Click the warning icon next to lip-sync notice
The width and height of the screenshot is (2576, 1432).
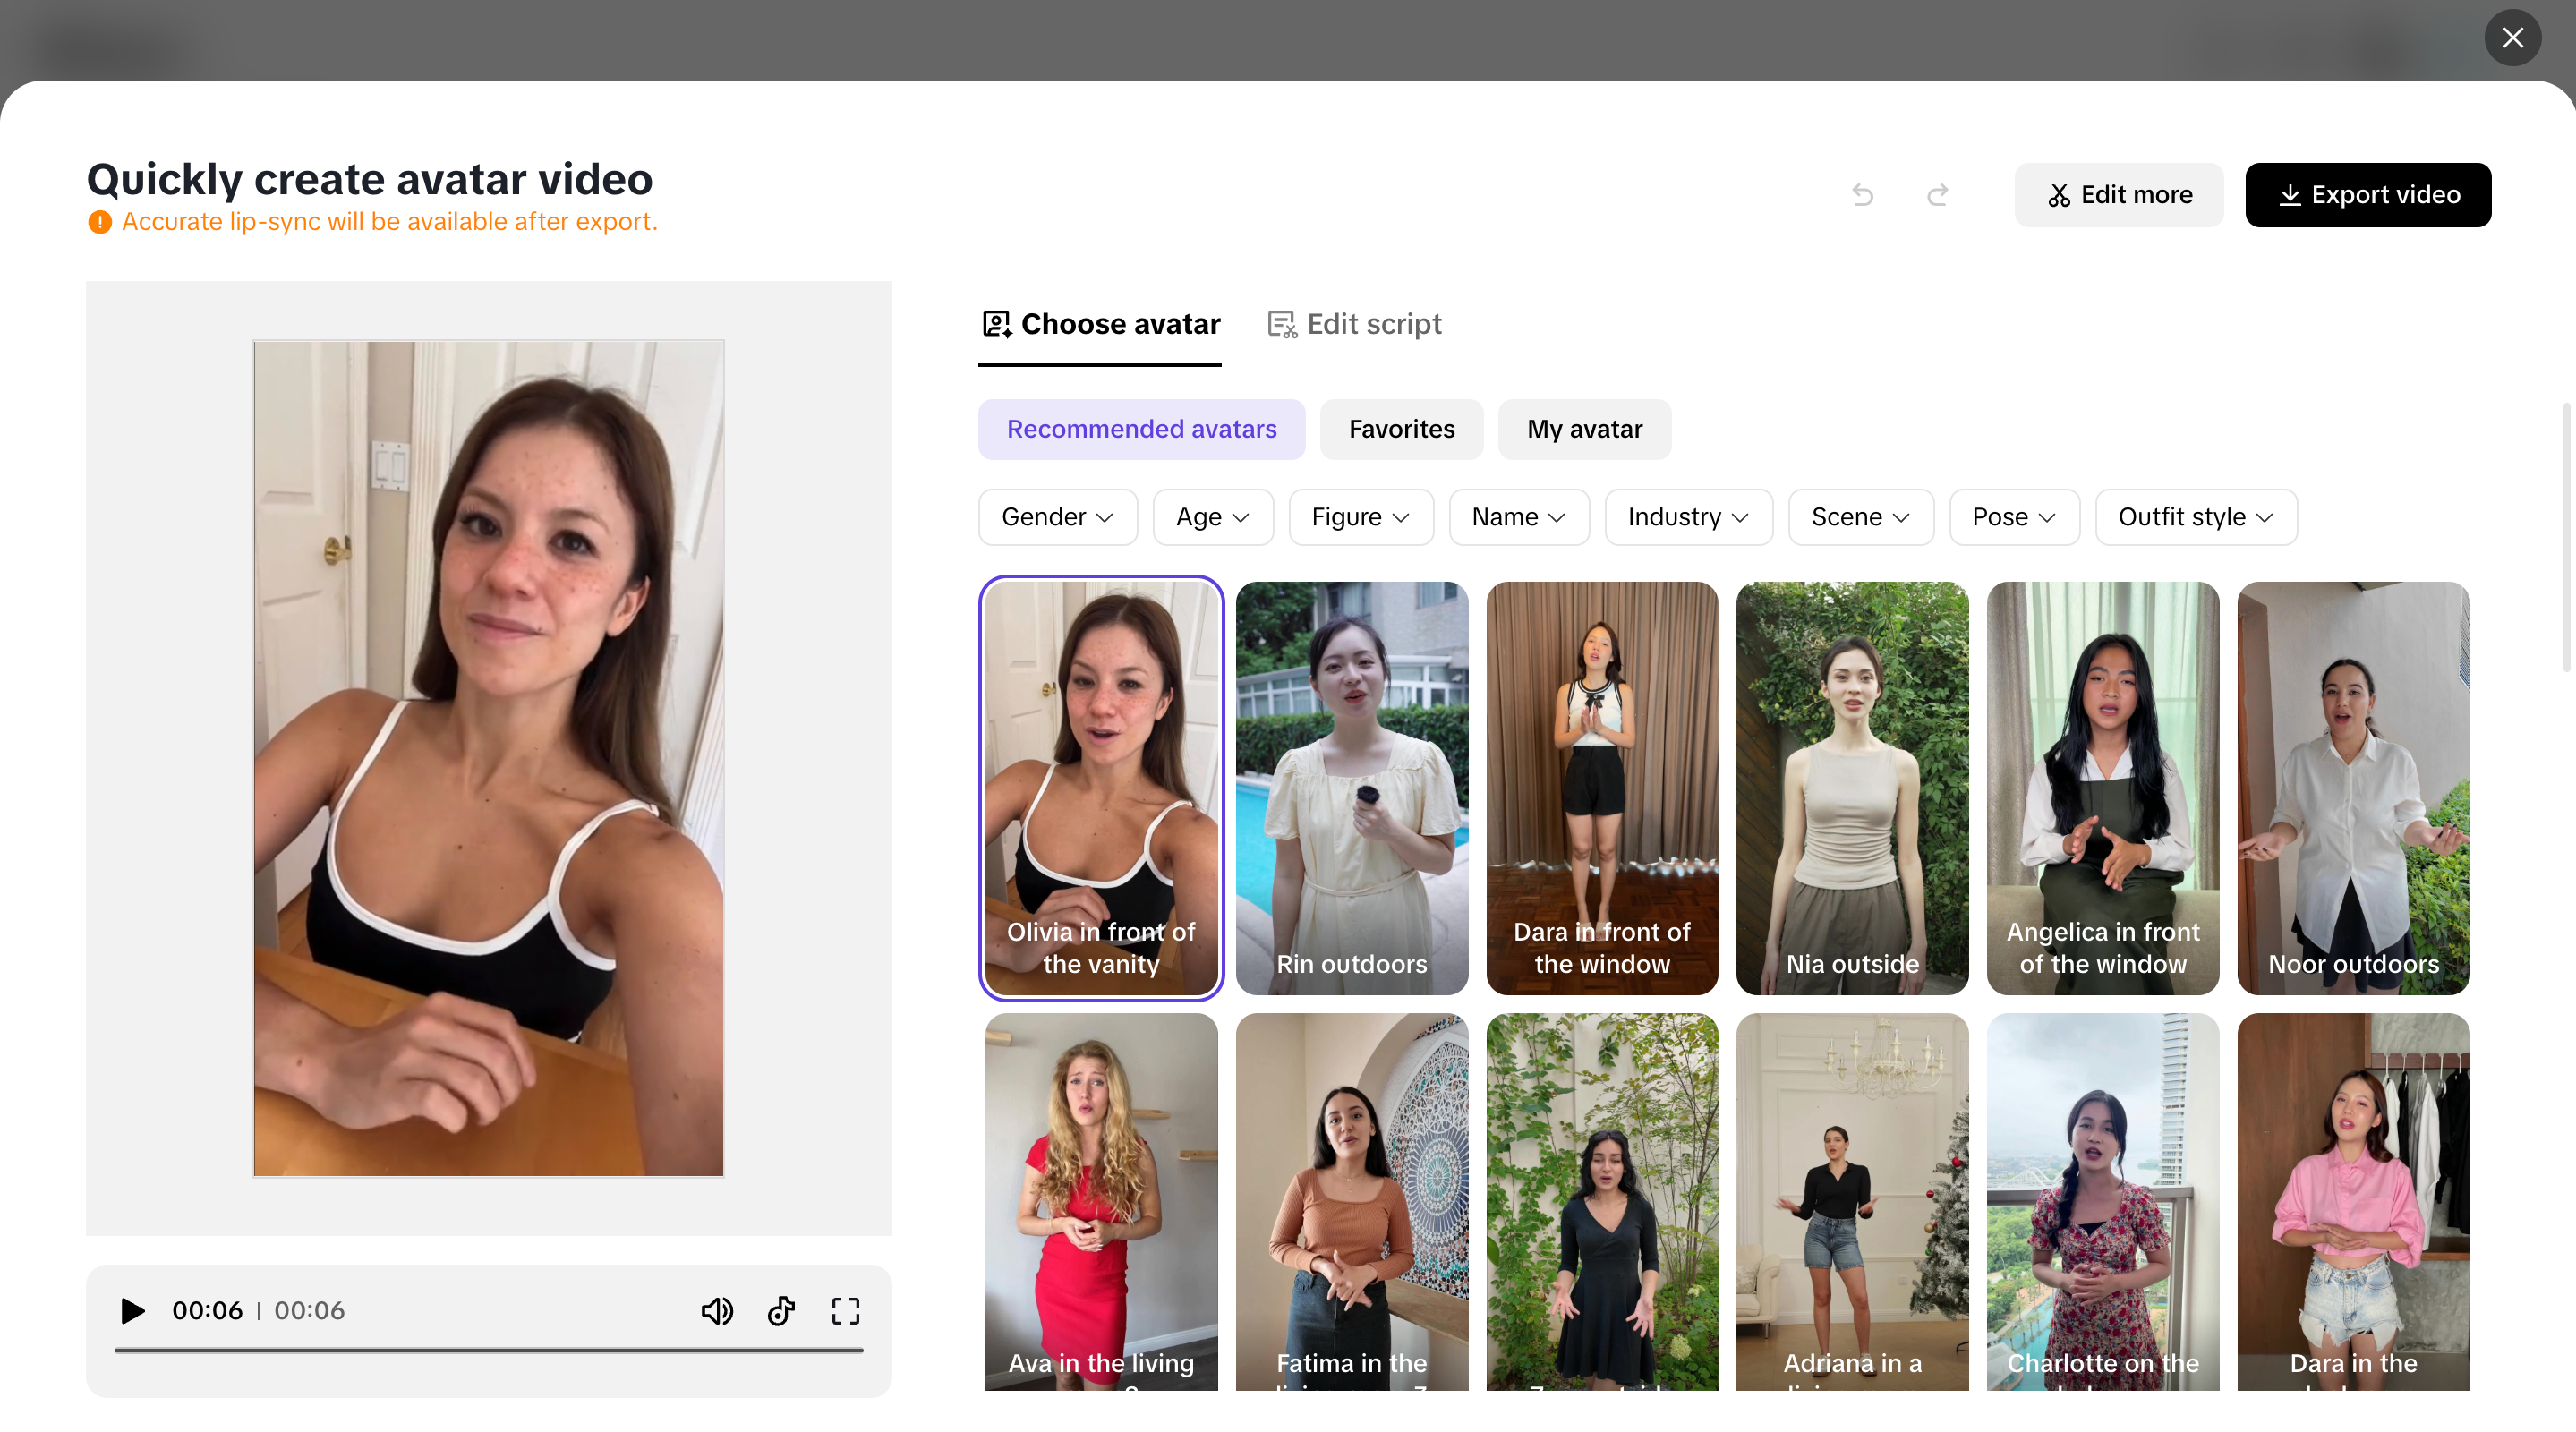(x=99, y=221)
